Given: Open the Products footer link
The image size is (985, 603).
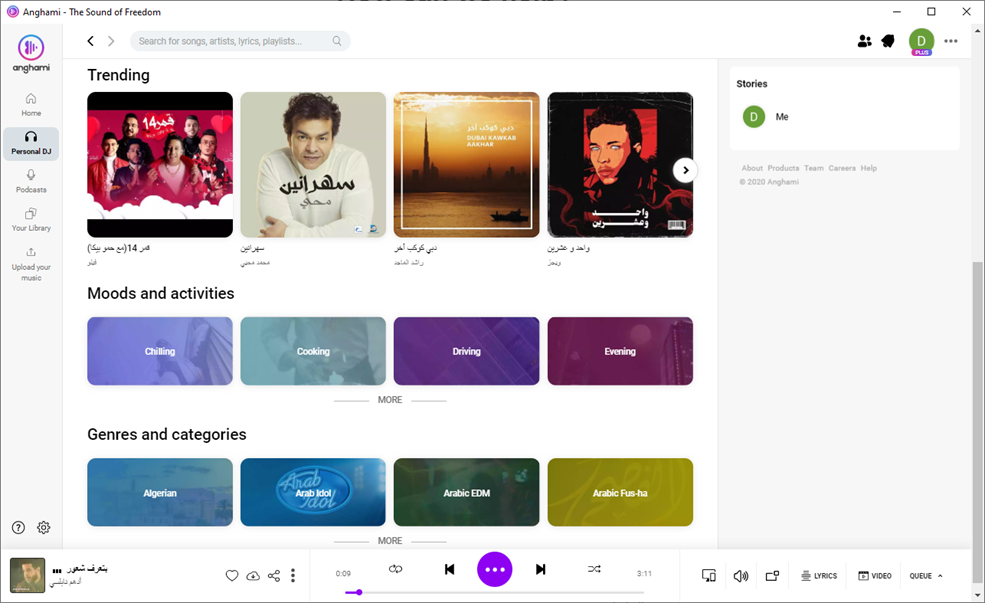Looking at the screenshot, I should click(x=783, y=168).
